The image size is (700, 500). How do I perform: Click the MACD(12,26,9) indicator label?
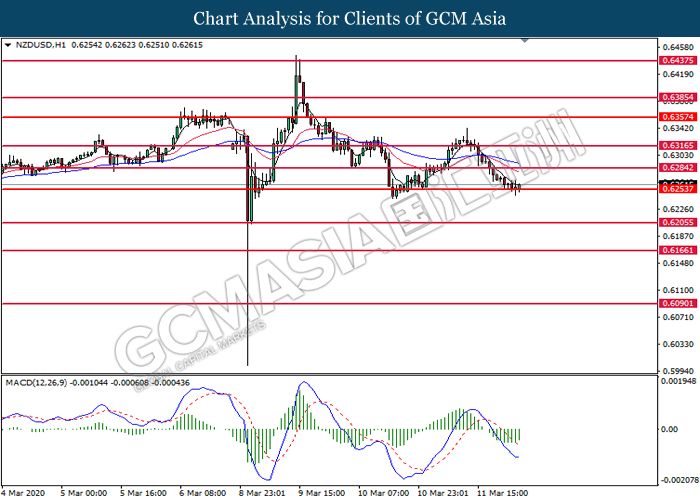click(x=39, y=382)
